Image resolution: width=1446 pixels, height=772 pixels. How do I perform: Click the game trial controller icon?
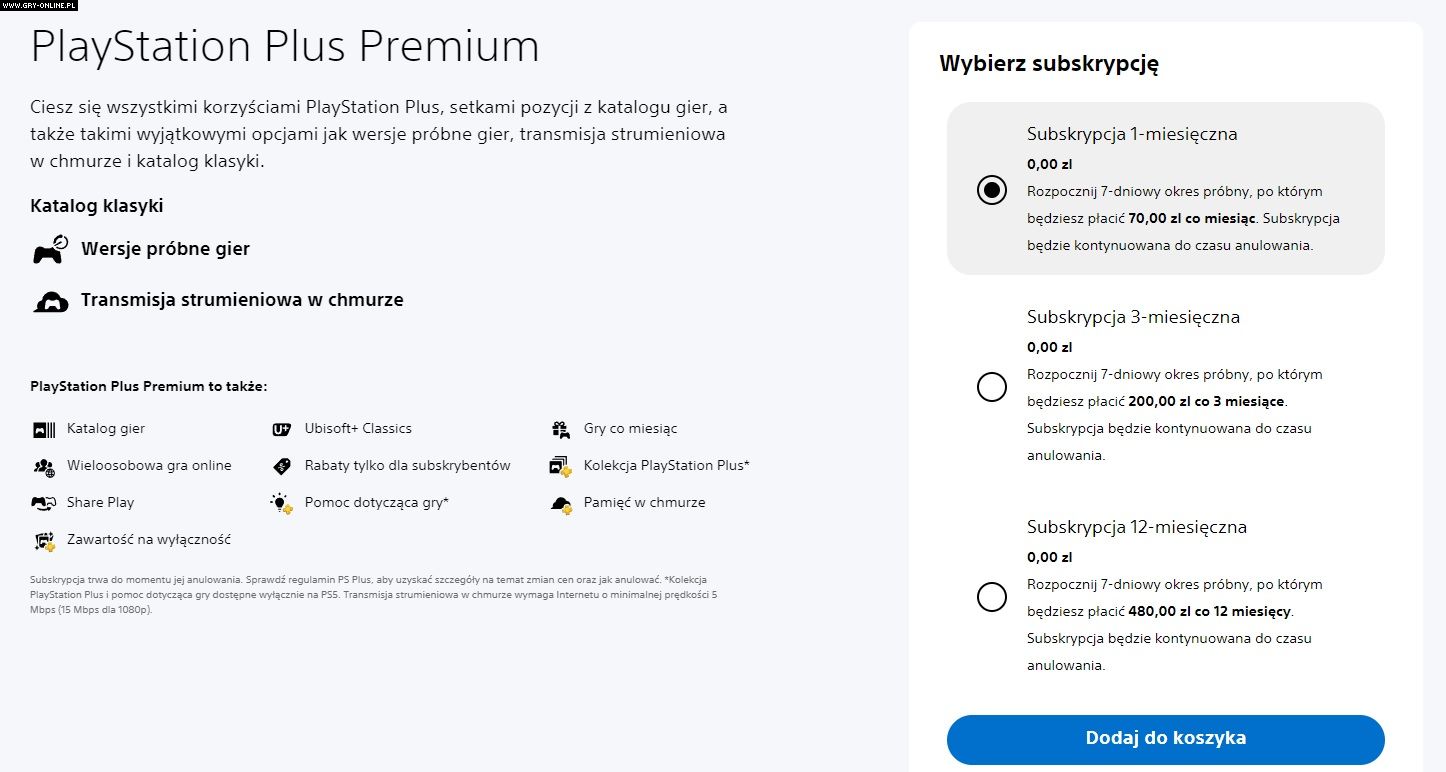click(50, 250)
